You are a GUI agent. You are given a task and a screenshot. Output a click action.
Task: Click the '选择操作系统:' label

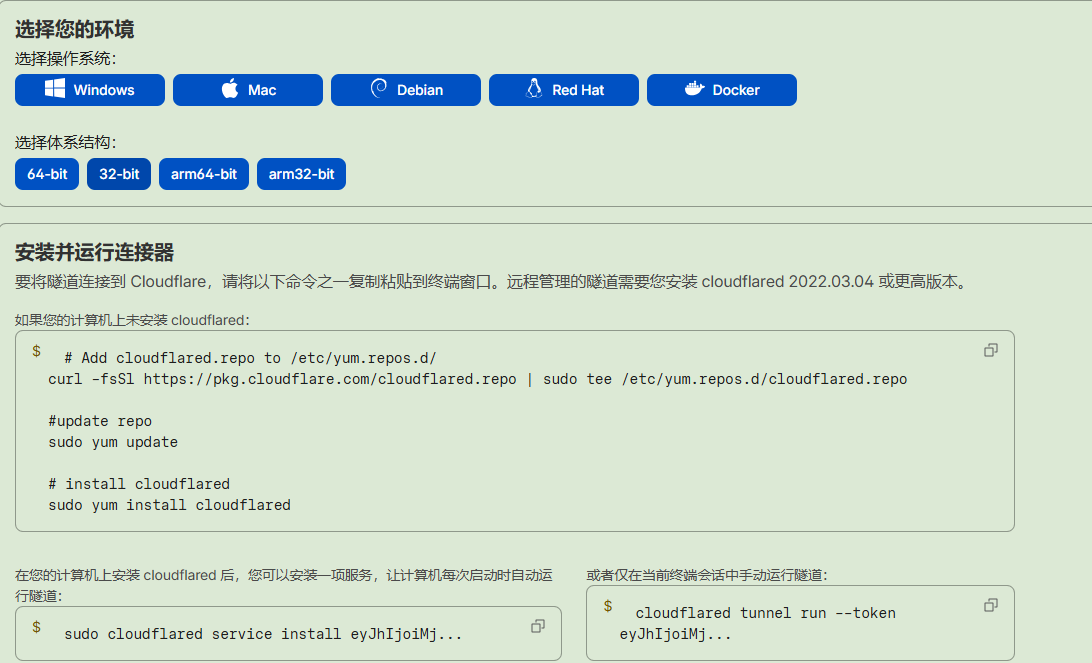tap(65, 58)
